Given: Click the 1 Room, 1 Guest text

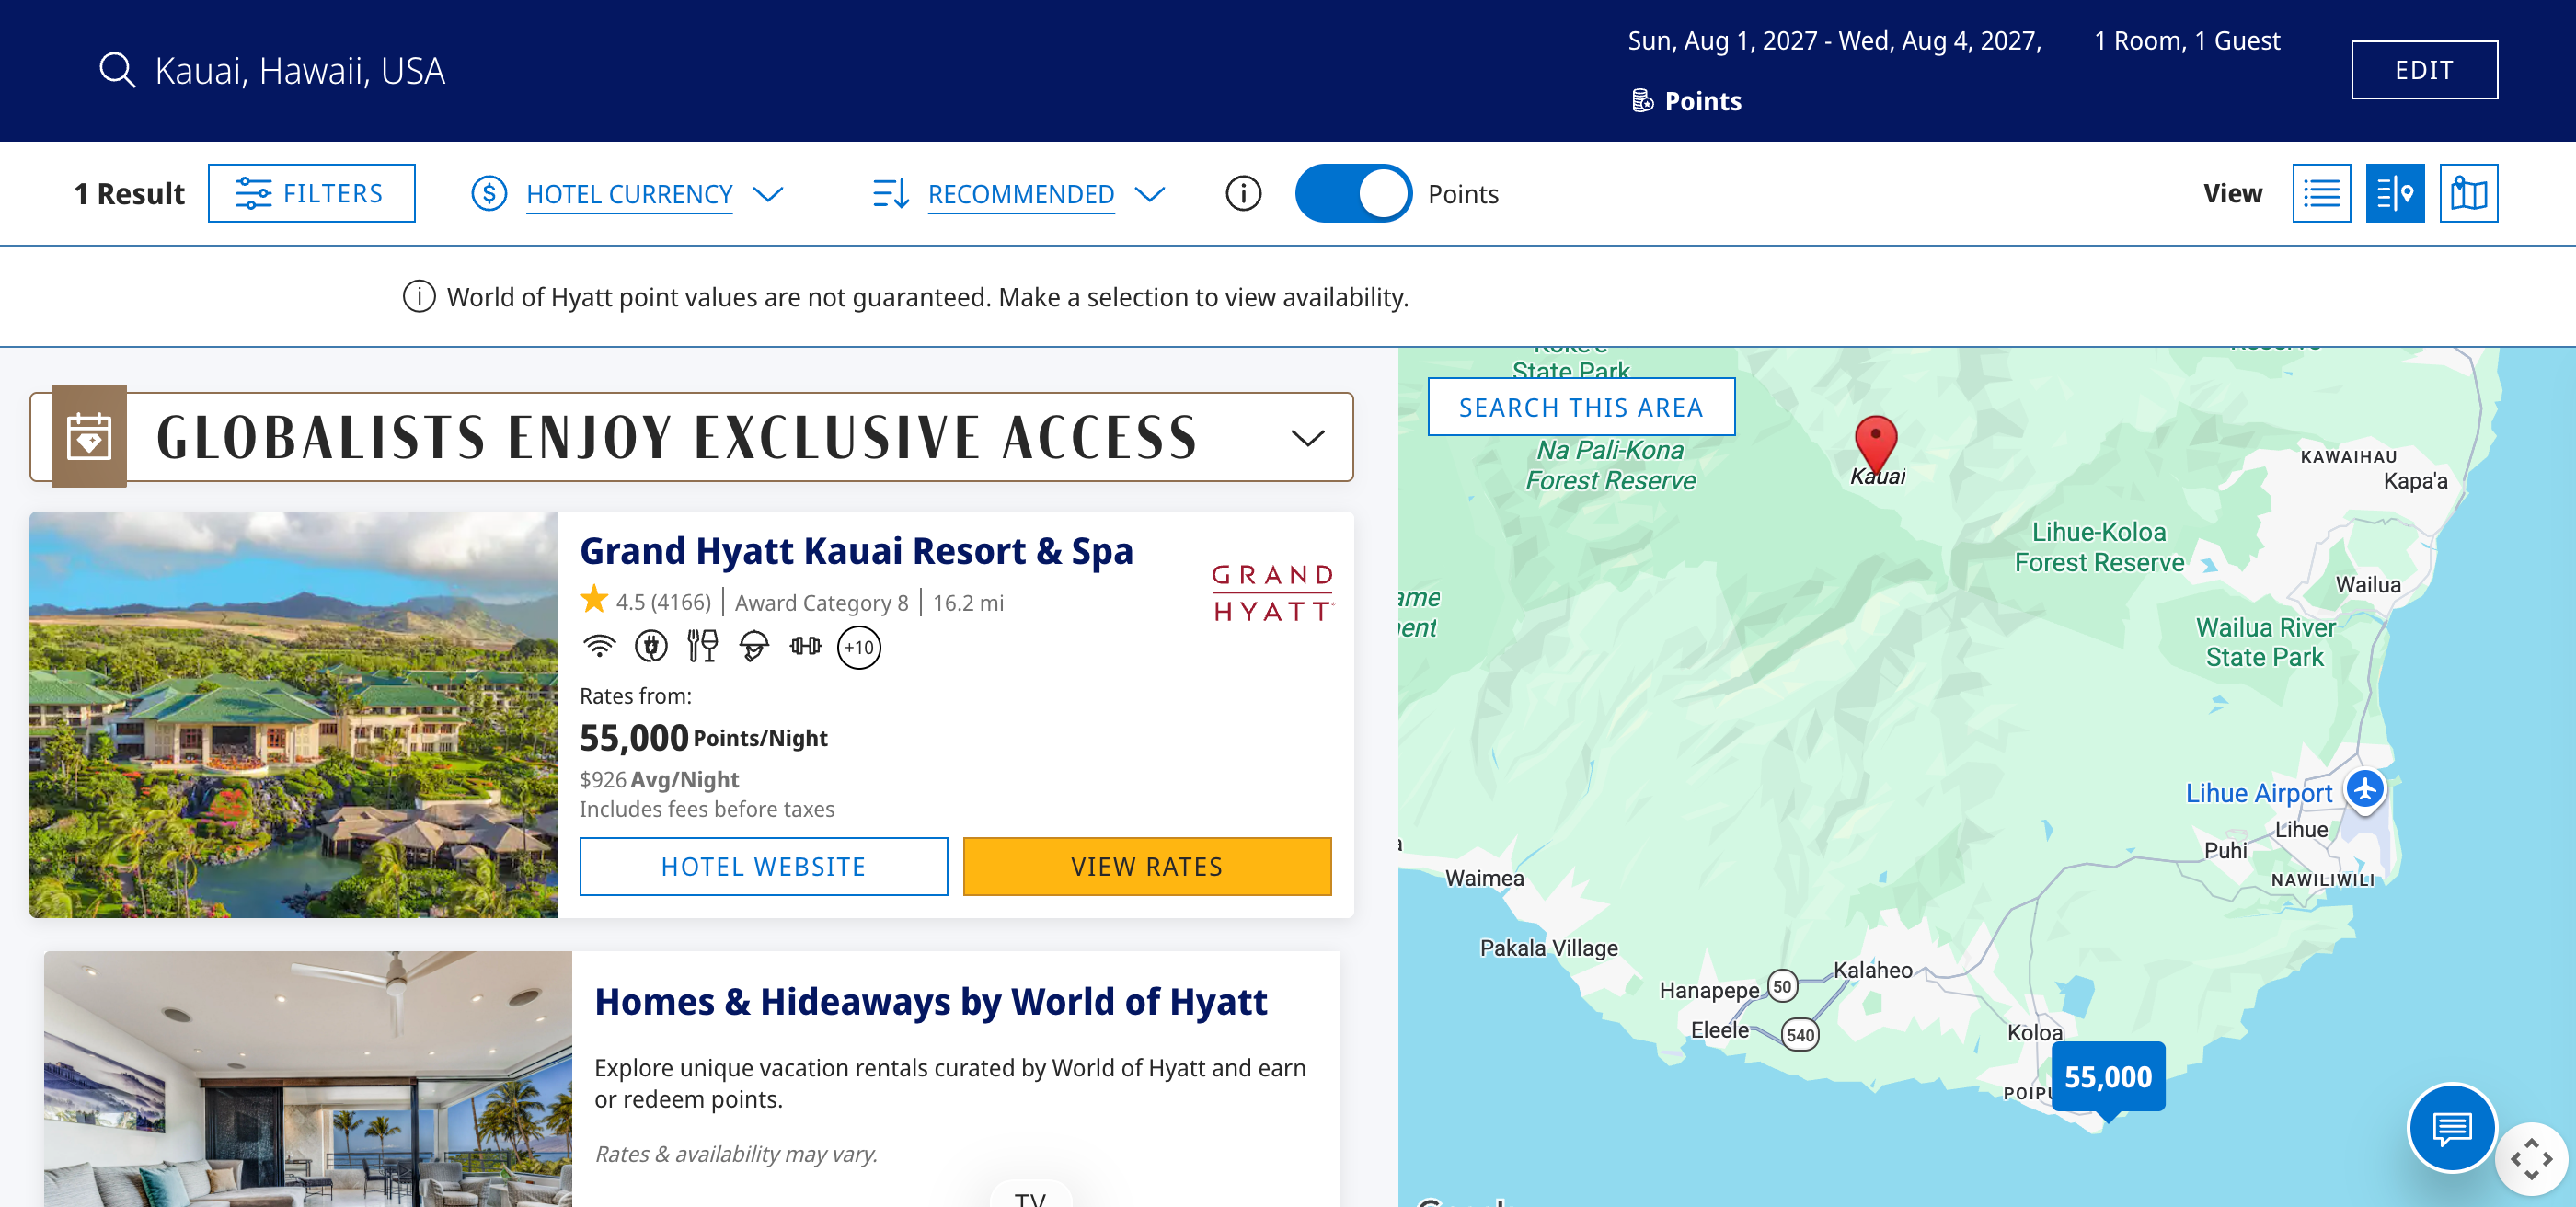Looking at the screenshot, I should coord(2186,41).
